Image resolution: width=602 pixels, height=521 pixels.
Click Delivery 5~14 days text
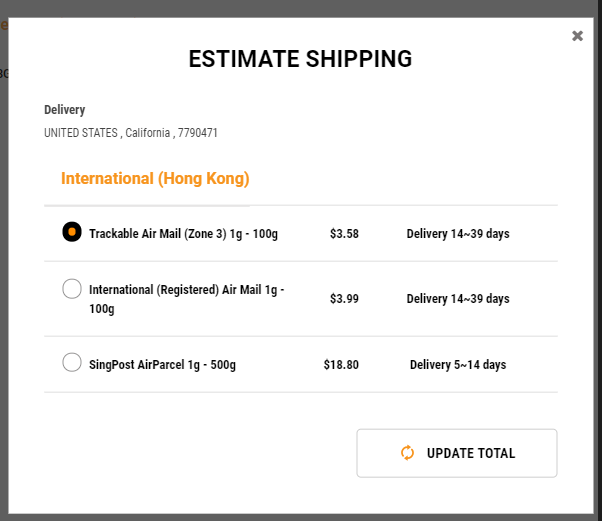pyautogui.click(x=458, y=364)
